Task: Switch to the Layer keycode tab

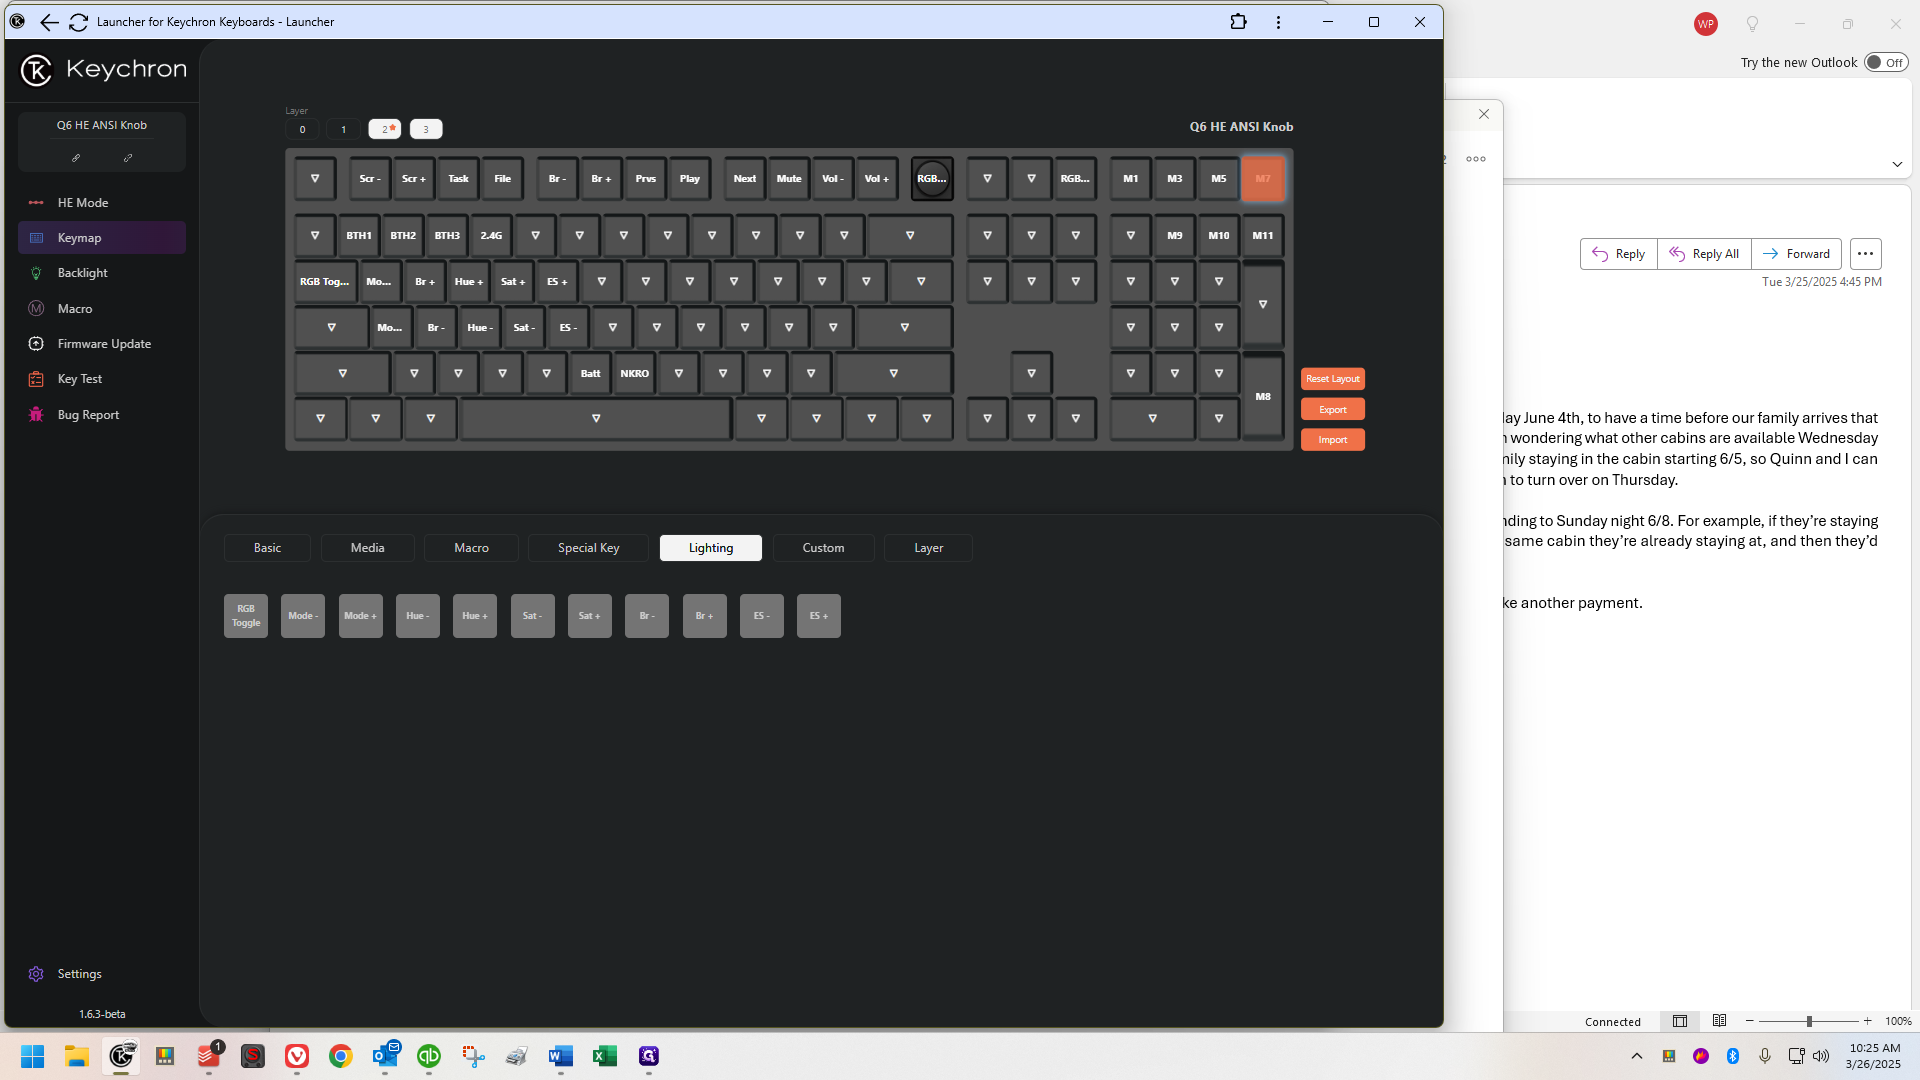Action: tap(928, 548)
